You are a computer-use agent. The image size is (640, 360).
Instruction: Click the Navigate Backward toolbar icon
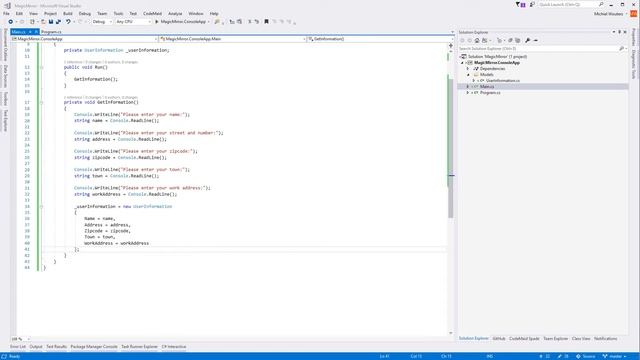11,22
